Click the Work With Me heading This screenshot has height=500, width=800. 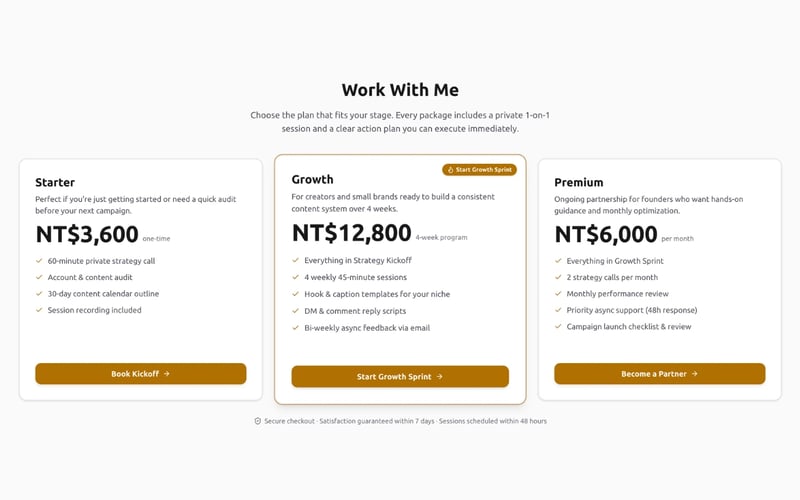click(x=400, y=90)
